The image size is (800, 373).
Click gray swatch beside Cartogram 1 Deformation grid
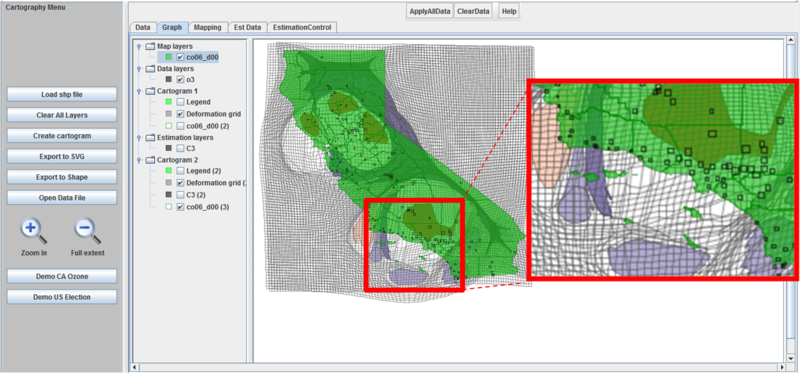tap(168, 114)
